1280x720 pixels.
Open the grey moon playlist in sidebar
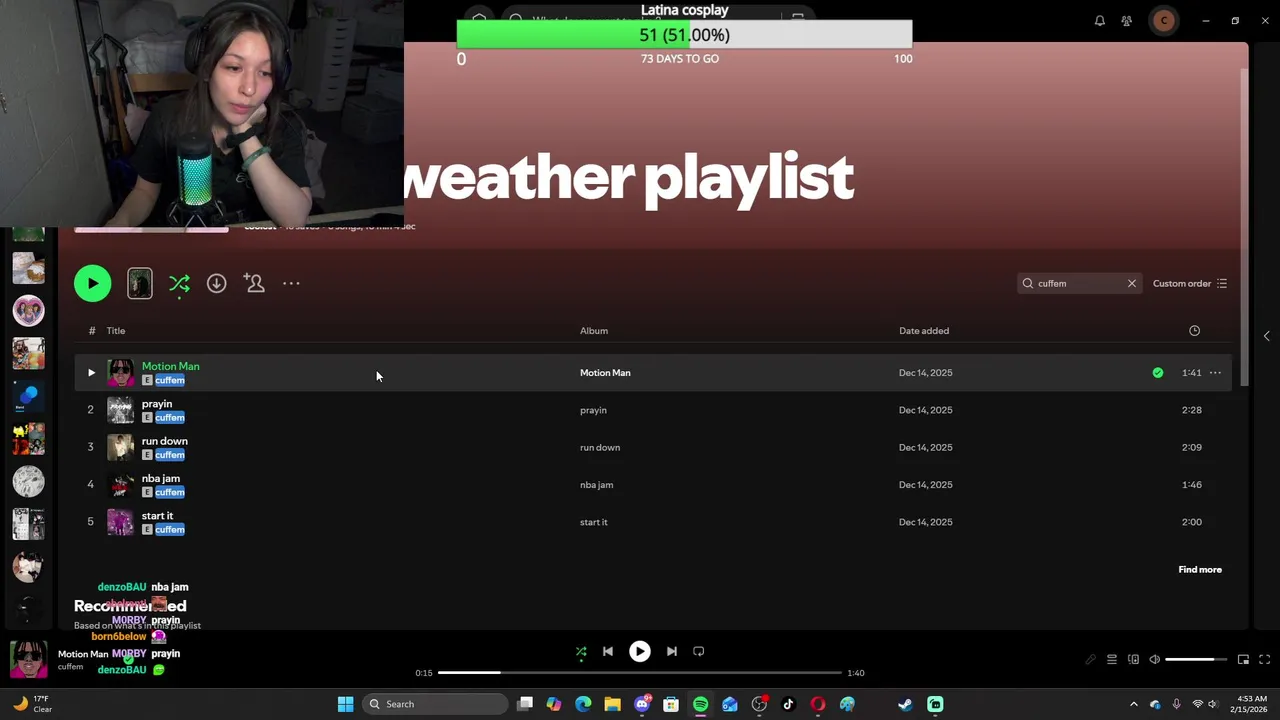[28, 481]
